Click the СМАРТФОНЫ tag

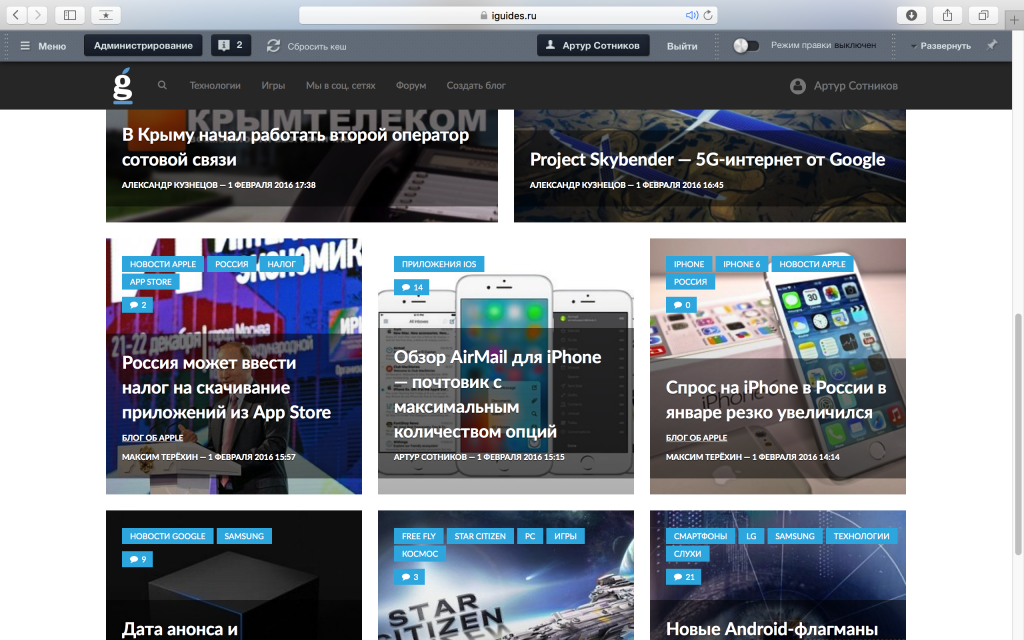700,536
